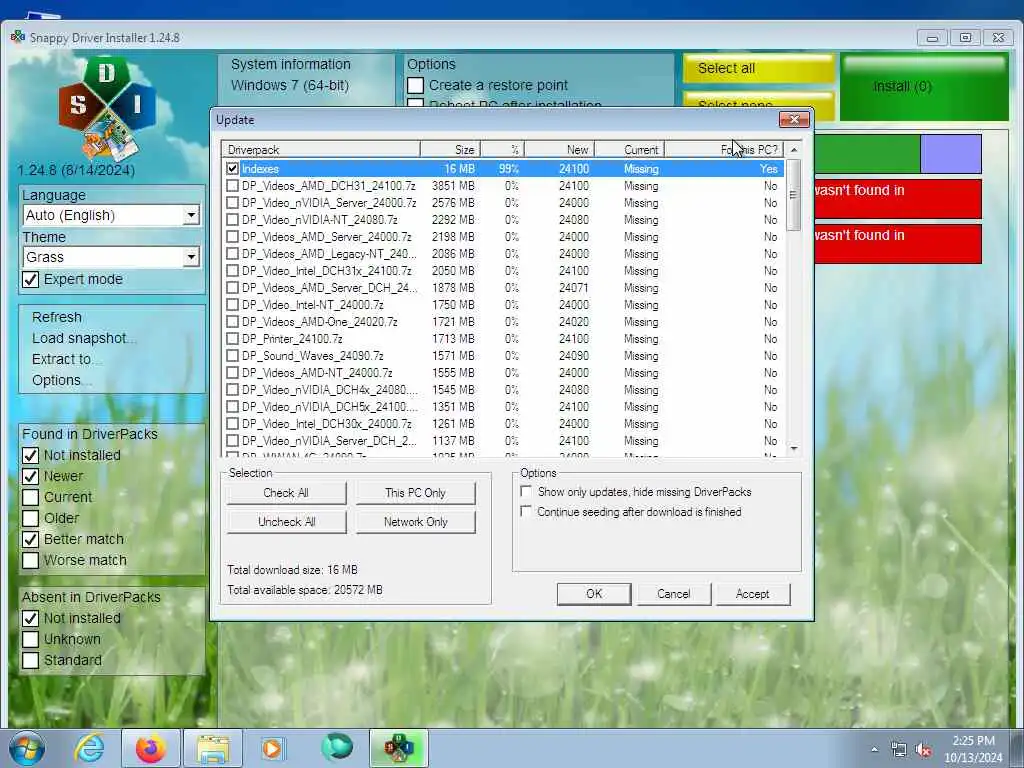The width and height of the screenshot is (1024, 768).
Task: Open the taskbar clock showing 2:25 PM
Action: [x=973, y=750]
